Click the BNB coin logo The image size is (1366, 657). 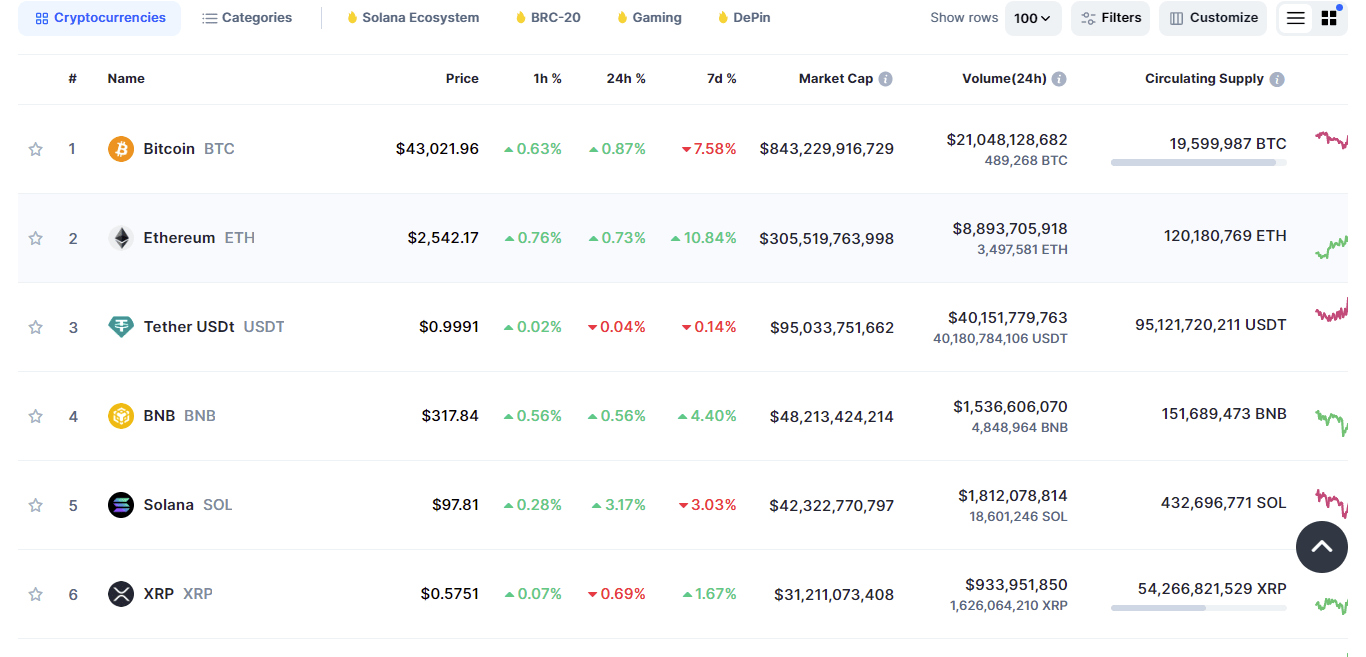(x=121, y=416)
